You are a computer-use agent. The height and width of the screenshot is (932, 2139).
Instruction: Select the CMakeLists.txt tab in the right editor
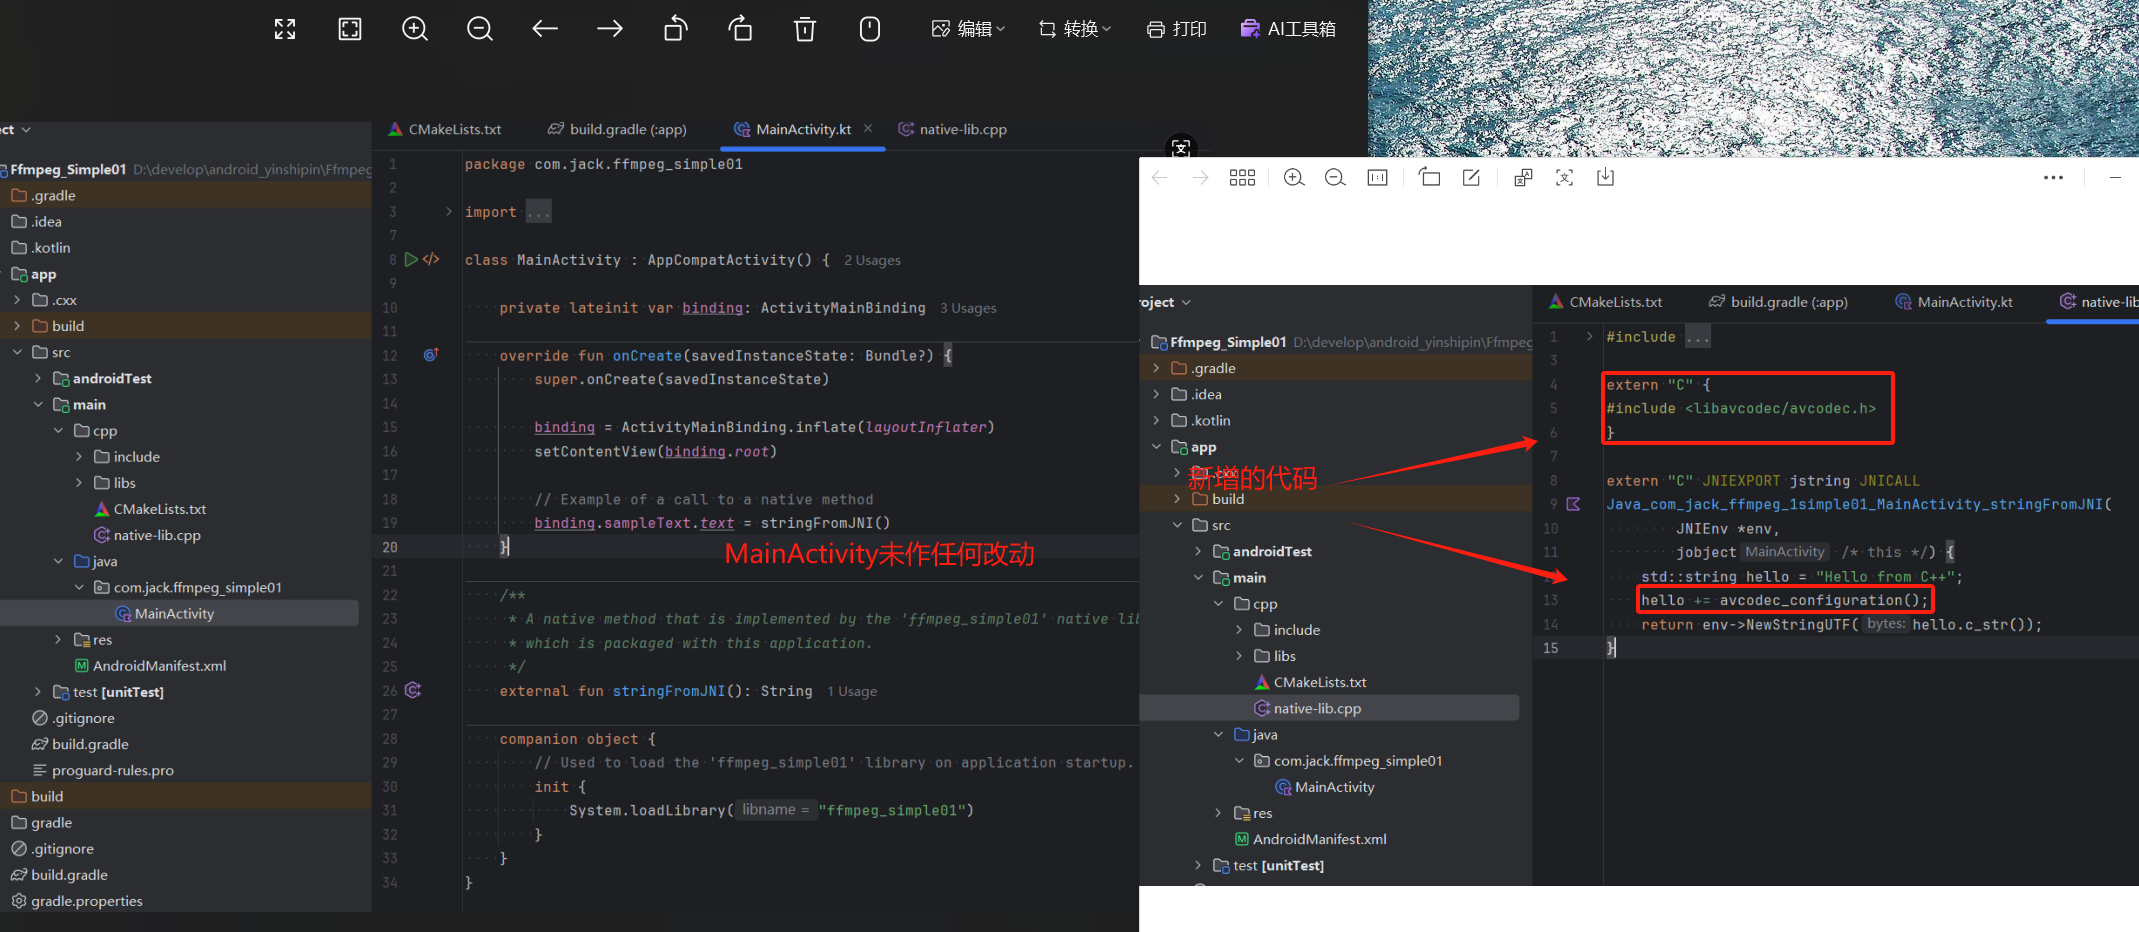point(1605,302)
